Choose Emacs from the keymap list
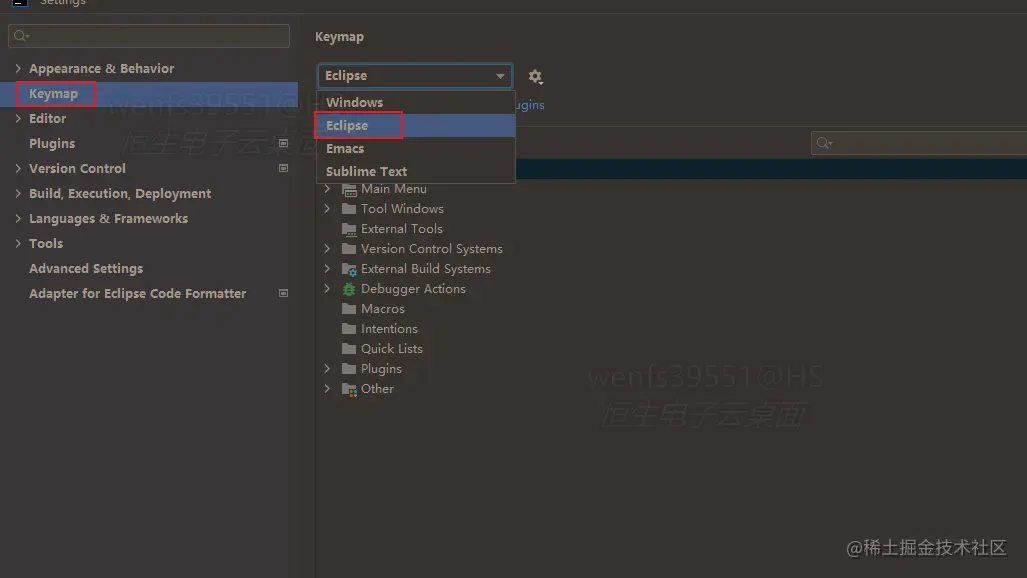This screenshot has height=578, width=1027. (416, 149)
